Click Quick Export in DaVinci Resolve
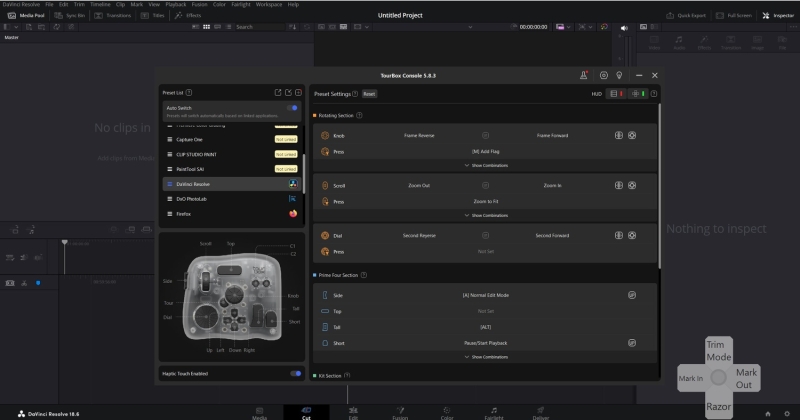This screenshot has width=800, height=420. (686, 15)
